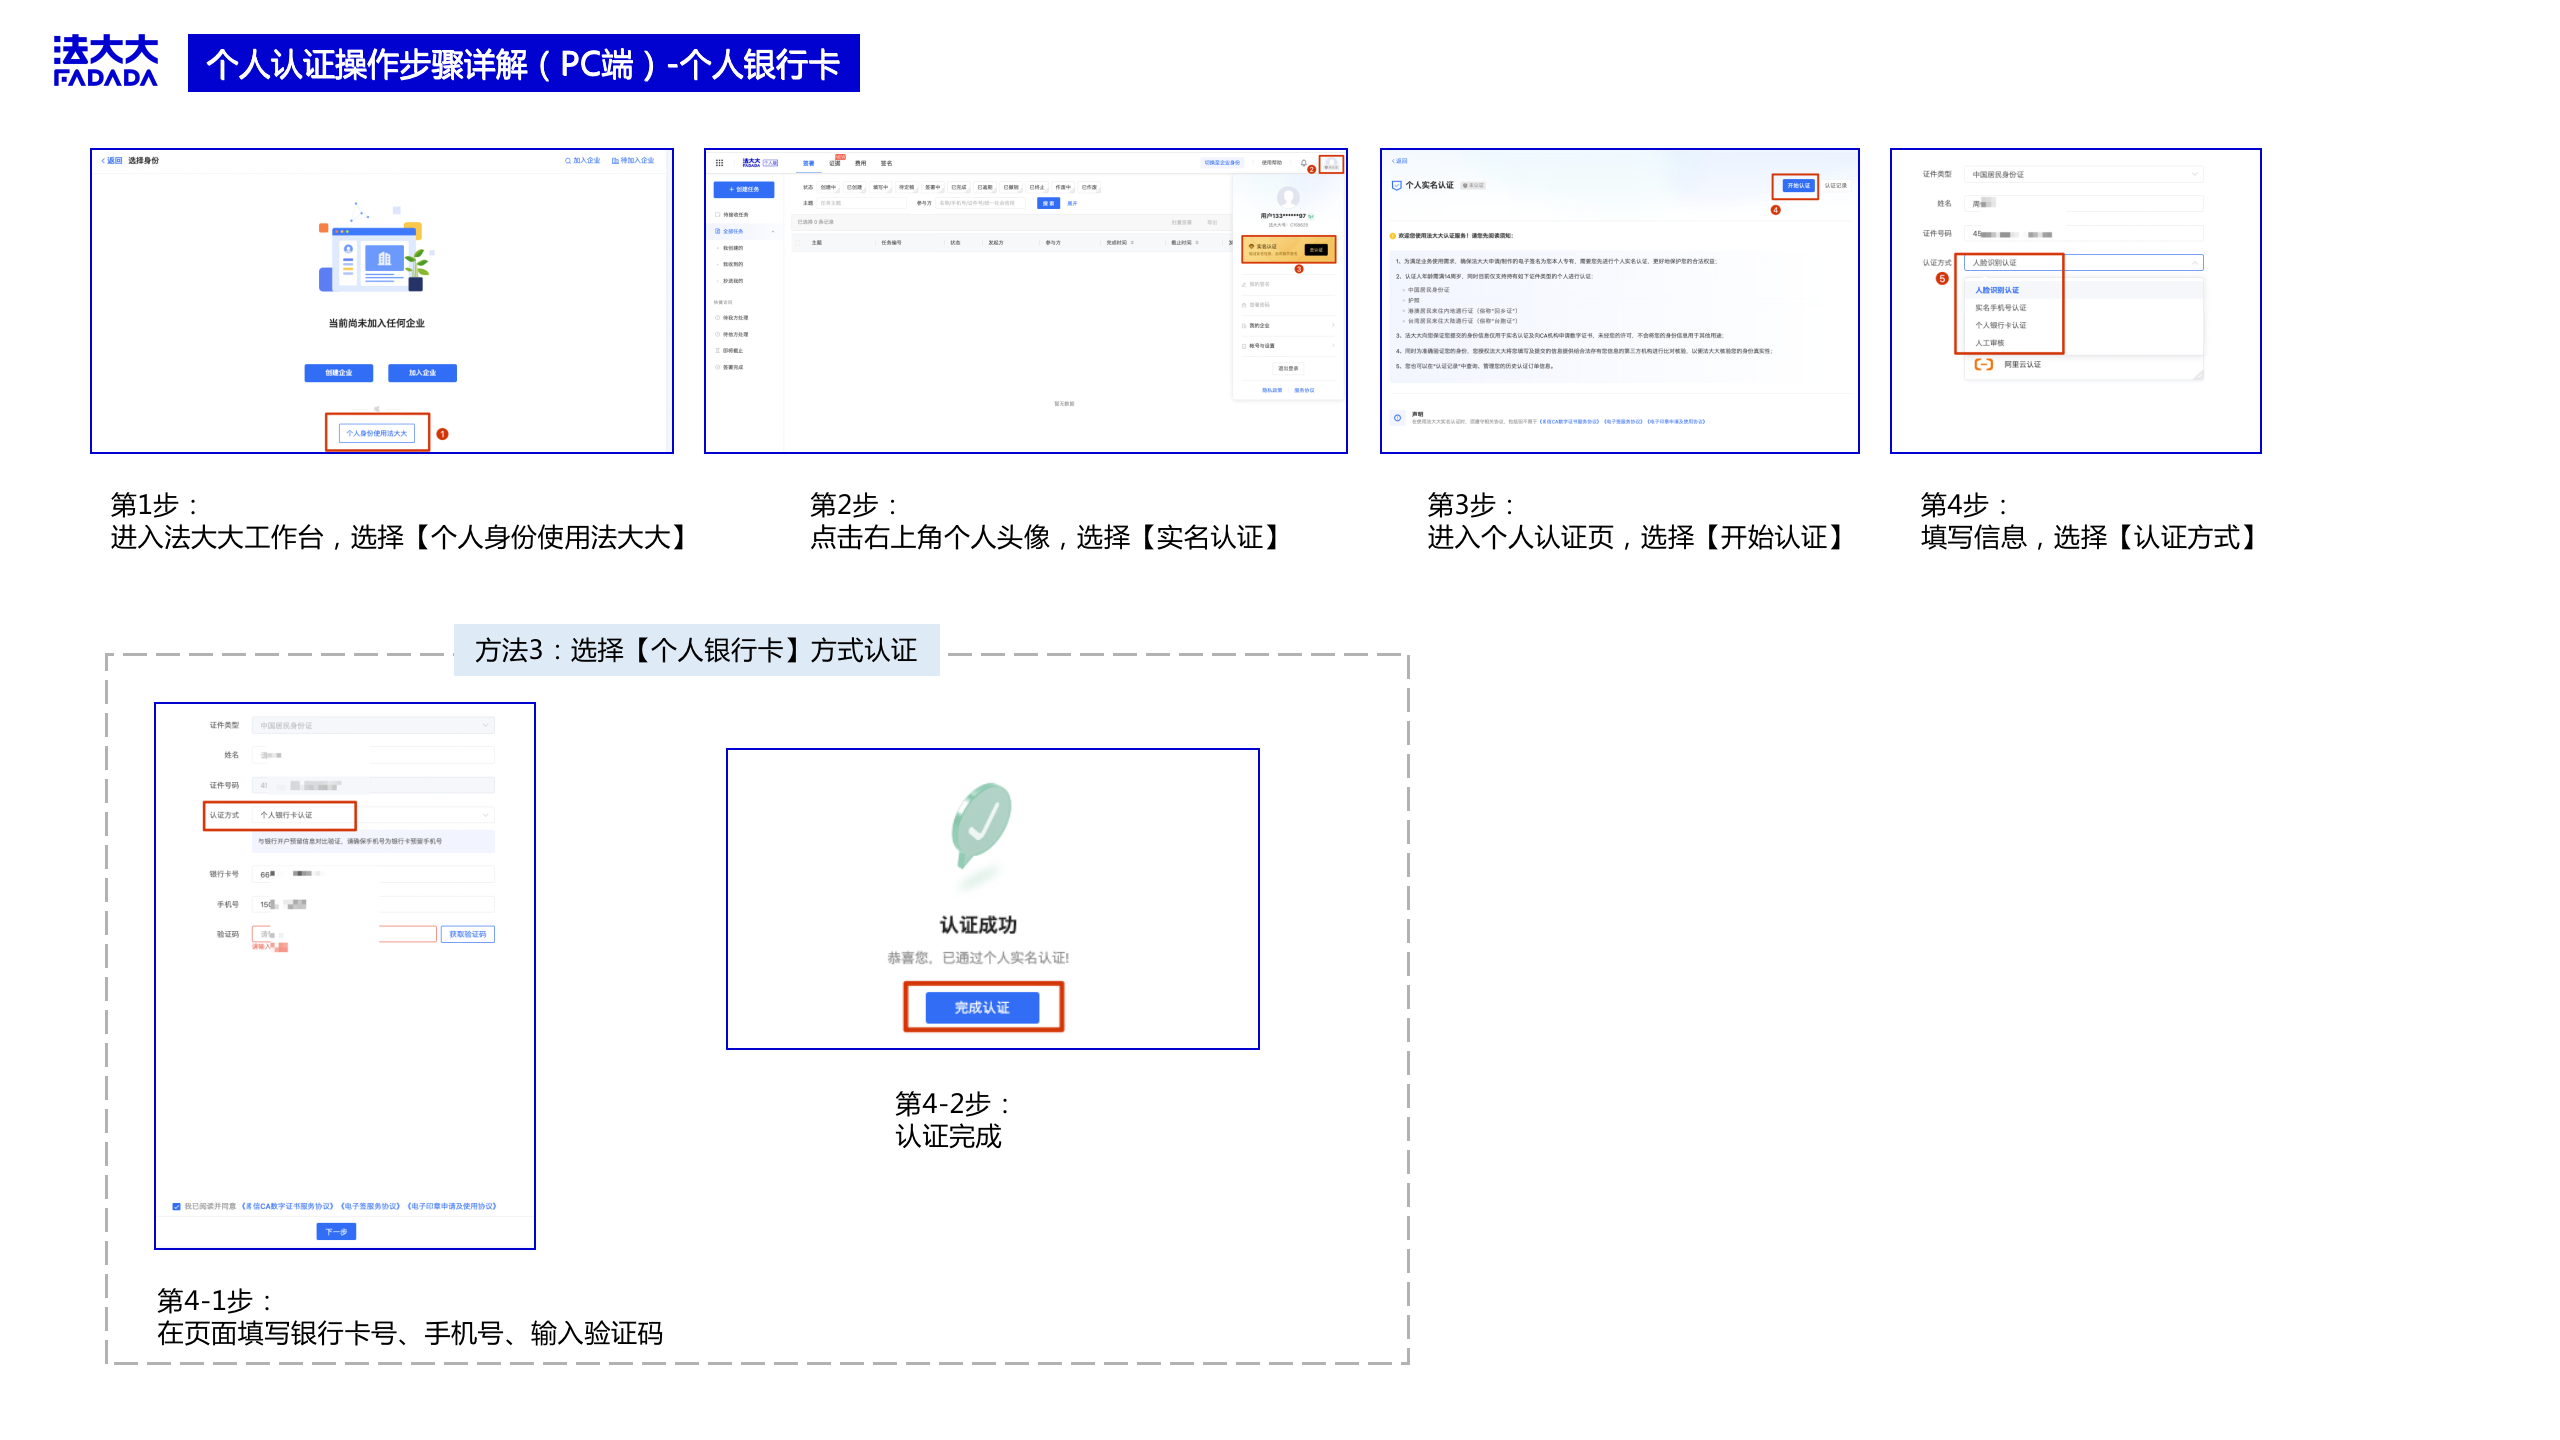The width and height of the screenshot is (2560, 1440).
Task: Click the 切换至企业身份 button
Action: (x=1222, y=162)
